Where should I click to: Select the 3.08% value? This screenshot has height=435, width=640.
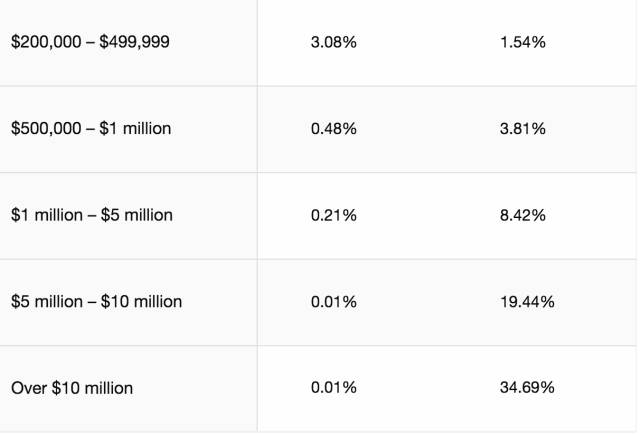[333, 43]
